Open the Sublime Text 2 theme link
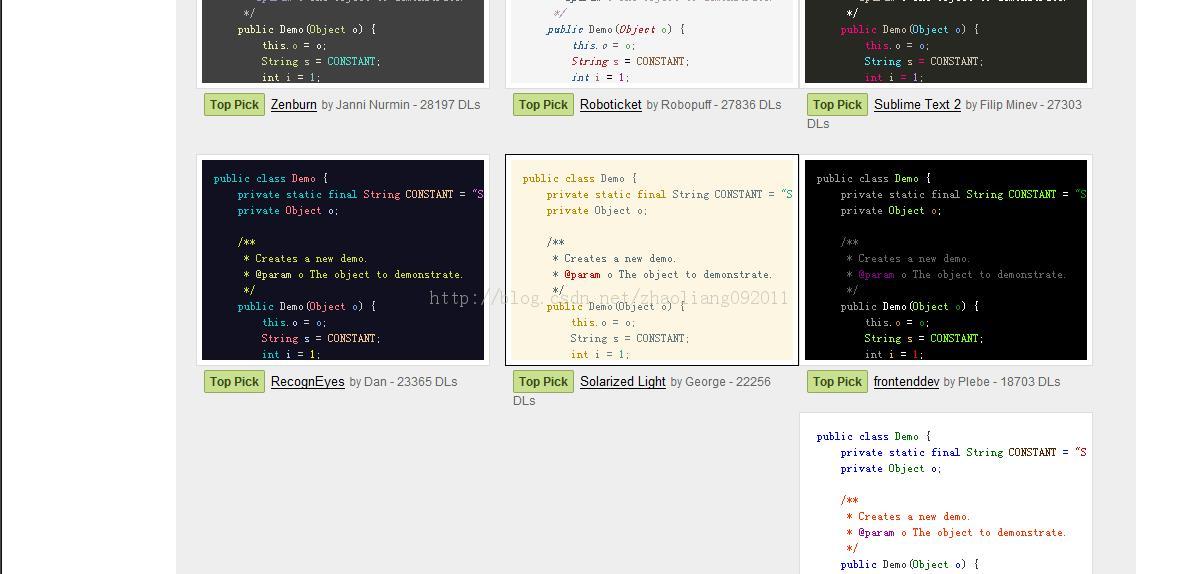The height and width of the screenshot is (574, 1203). coord(917,105)
